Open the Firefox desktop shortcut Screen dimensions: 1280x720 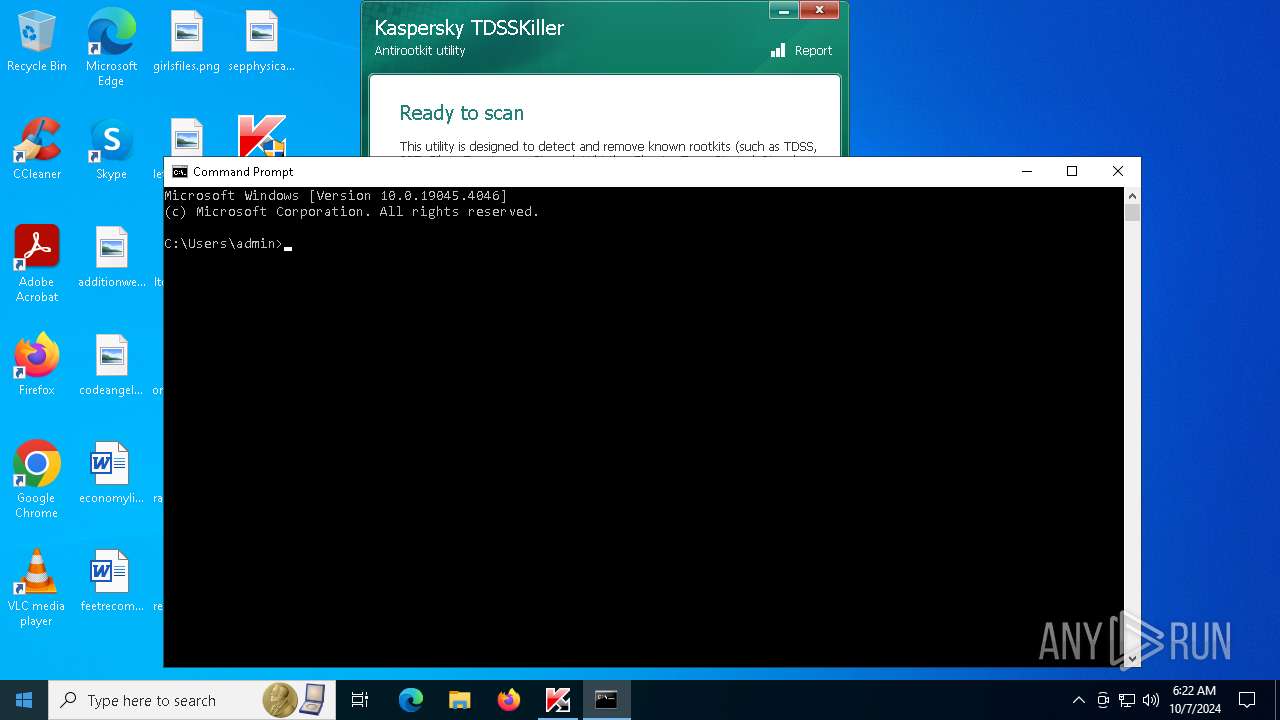(x=37, y=365)
